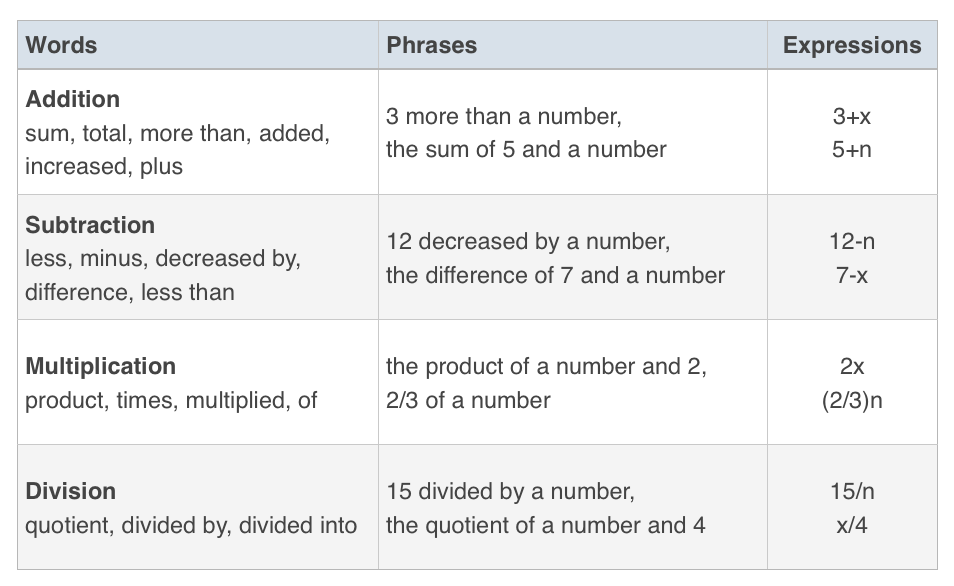Click the Expressions column header
The width and height of the screenshot is (954, 586).
tap(852, 45)
